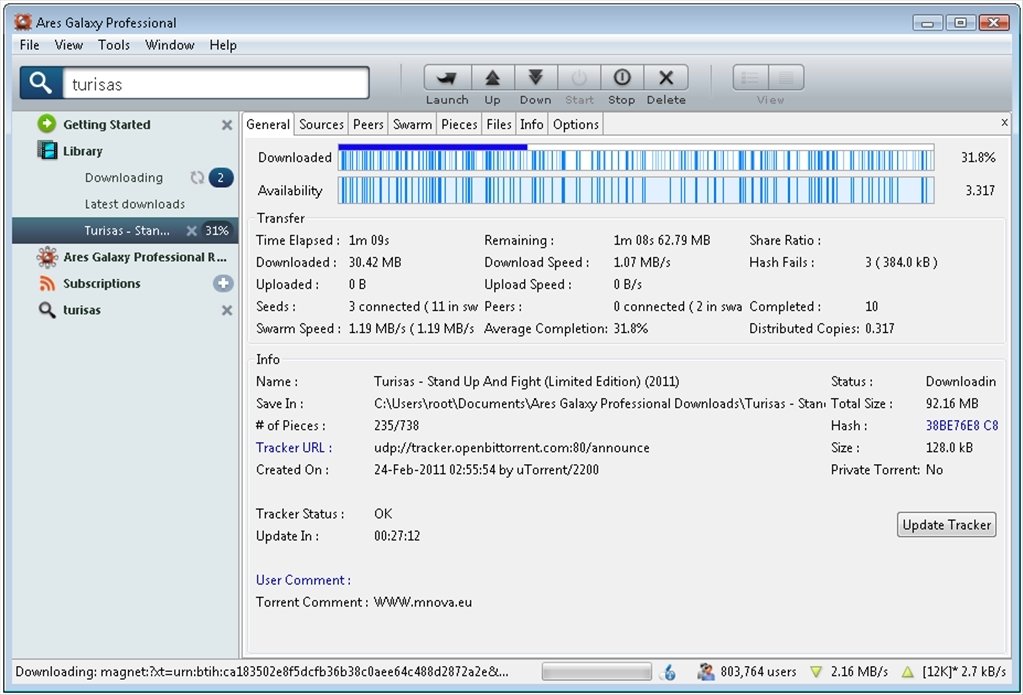Image resolution: width=1023 pixels, height=695 pixels.
Task: Stop the current download
Action: point(622,78)
